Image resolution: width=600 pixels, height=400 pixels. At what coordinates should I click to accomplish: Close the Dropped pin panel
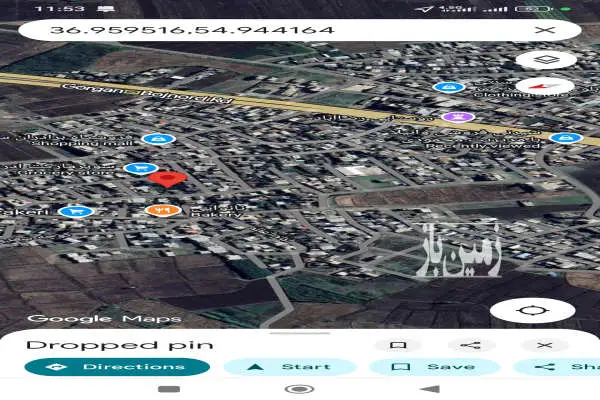(545, 345)
